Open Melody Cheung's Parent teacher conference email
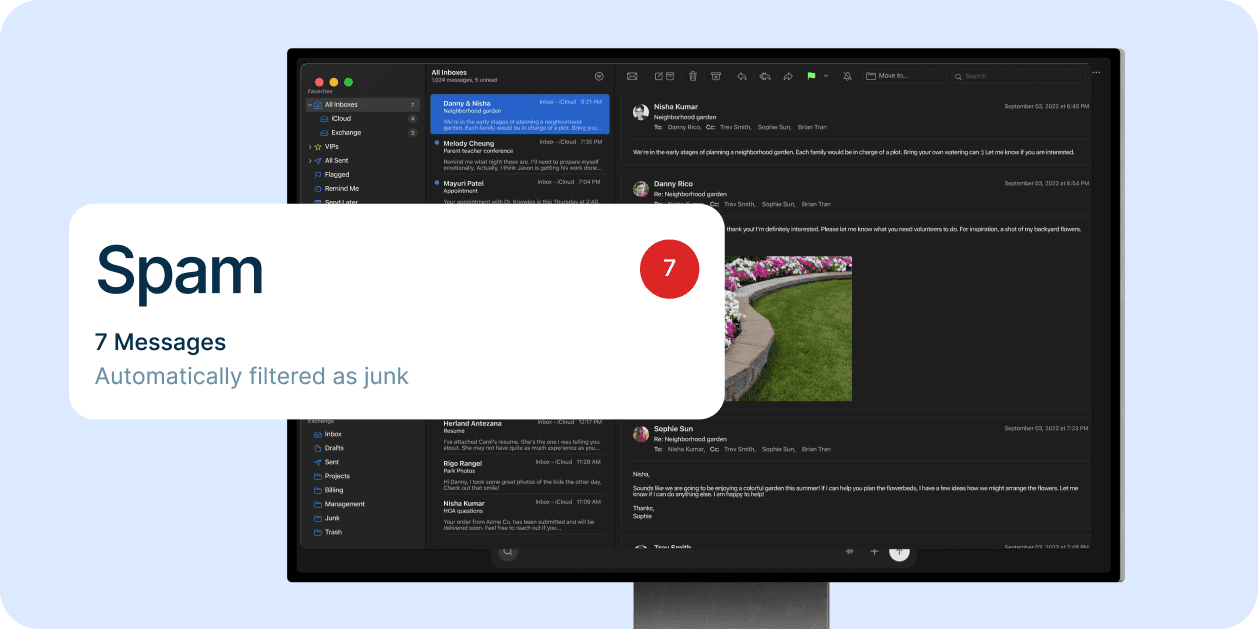Viewport: 1258px width, 629px height. 519,155
